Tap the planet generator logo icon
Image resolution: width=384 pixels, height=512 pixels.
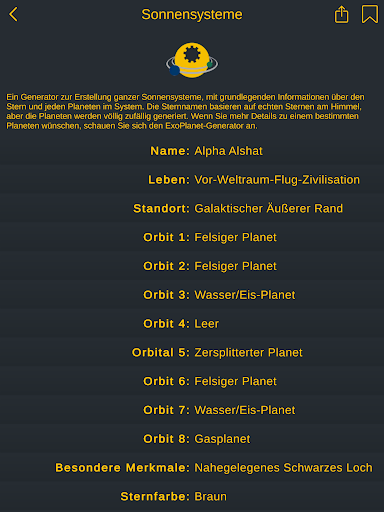[x=192, y=60]
